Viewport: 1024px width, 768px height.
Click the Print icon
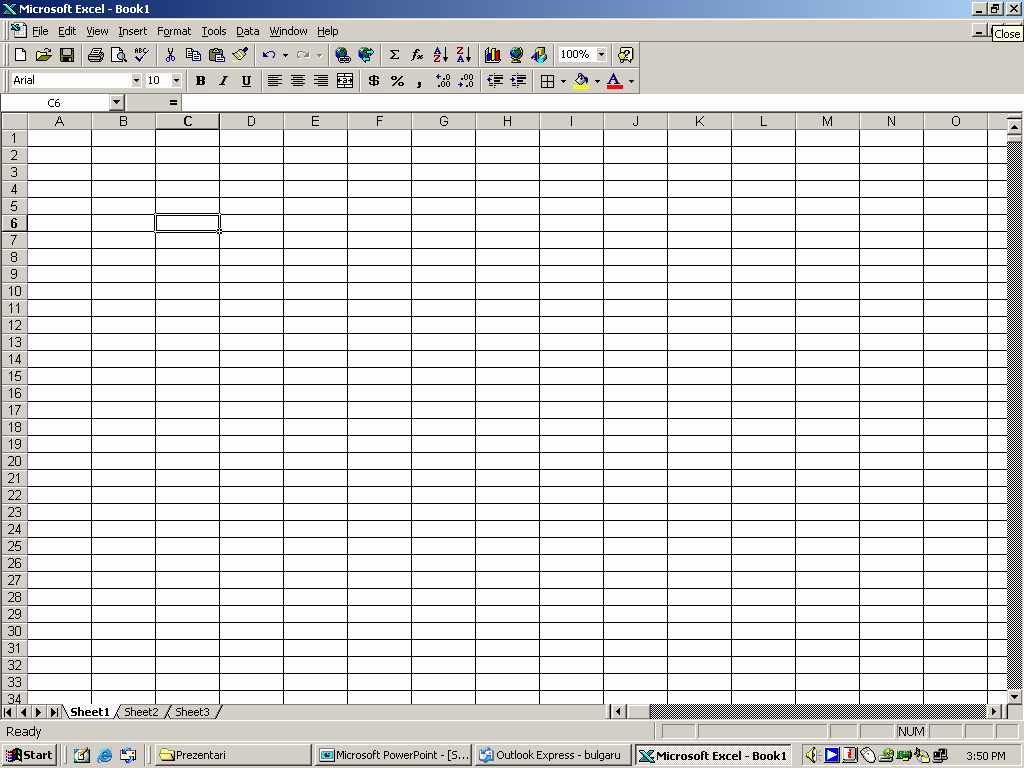[95, 55]
